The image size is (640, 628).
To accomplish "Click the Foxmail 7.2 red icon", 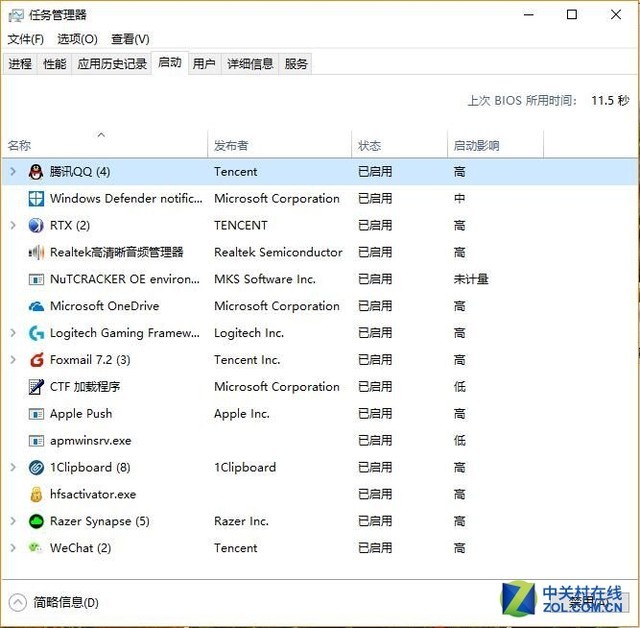I will [36, 360].
